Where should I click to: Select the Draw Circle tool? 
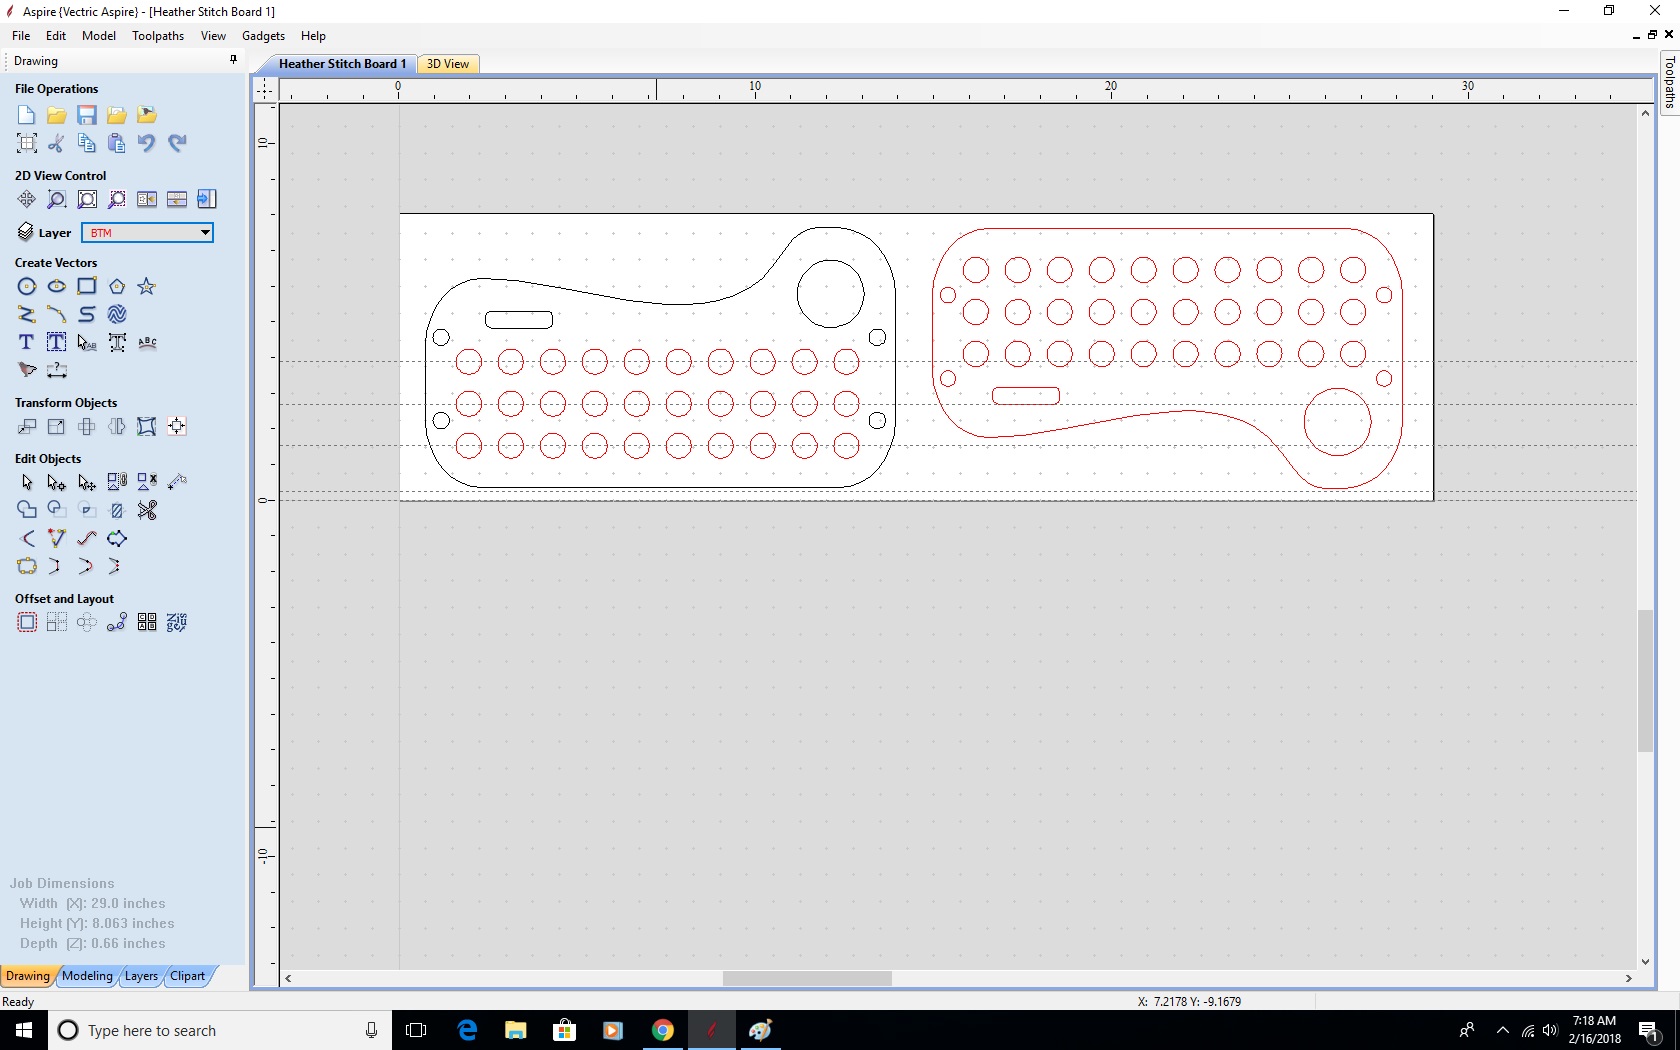[x=27, y=286]
